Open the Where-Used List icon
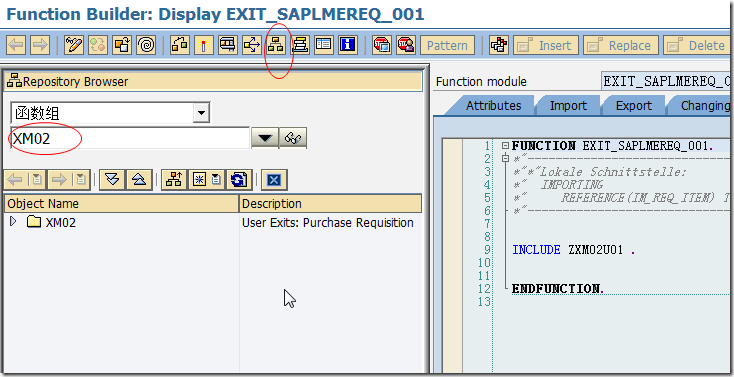 click(252, 45)
